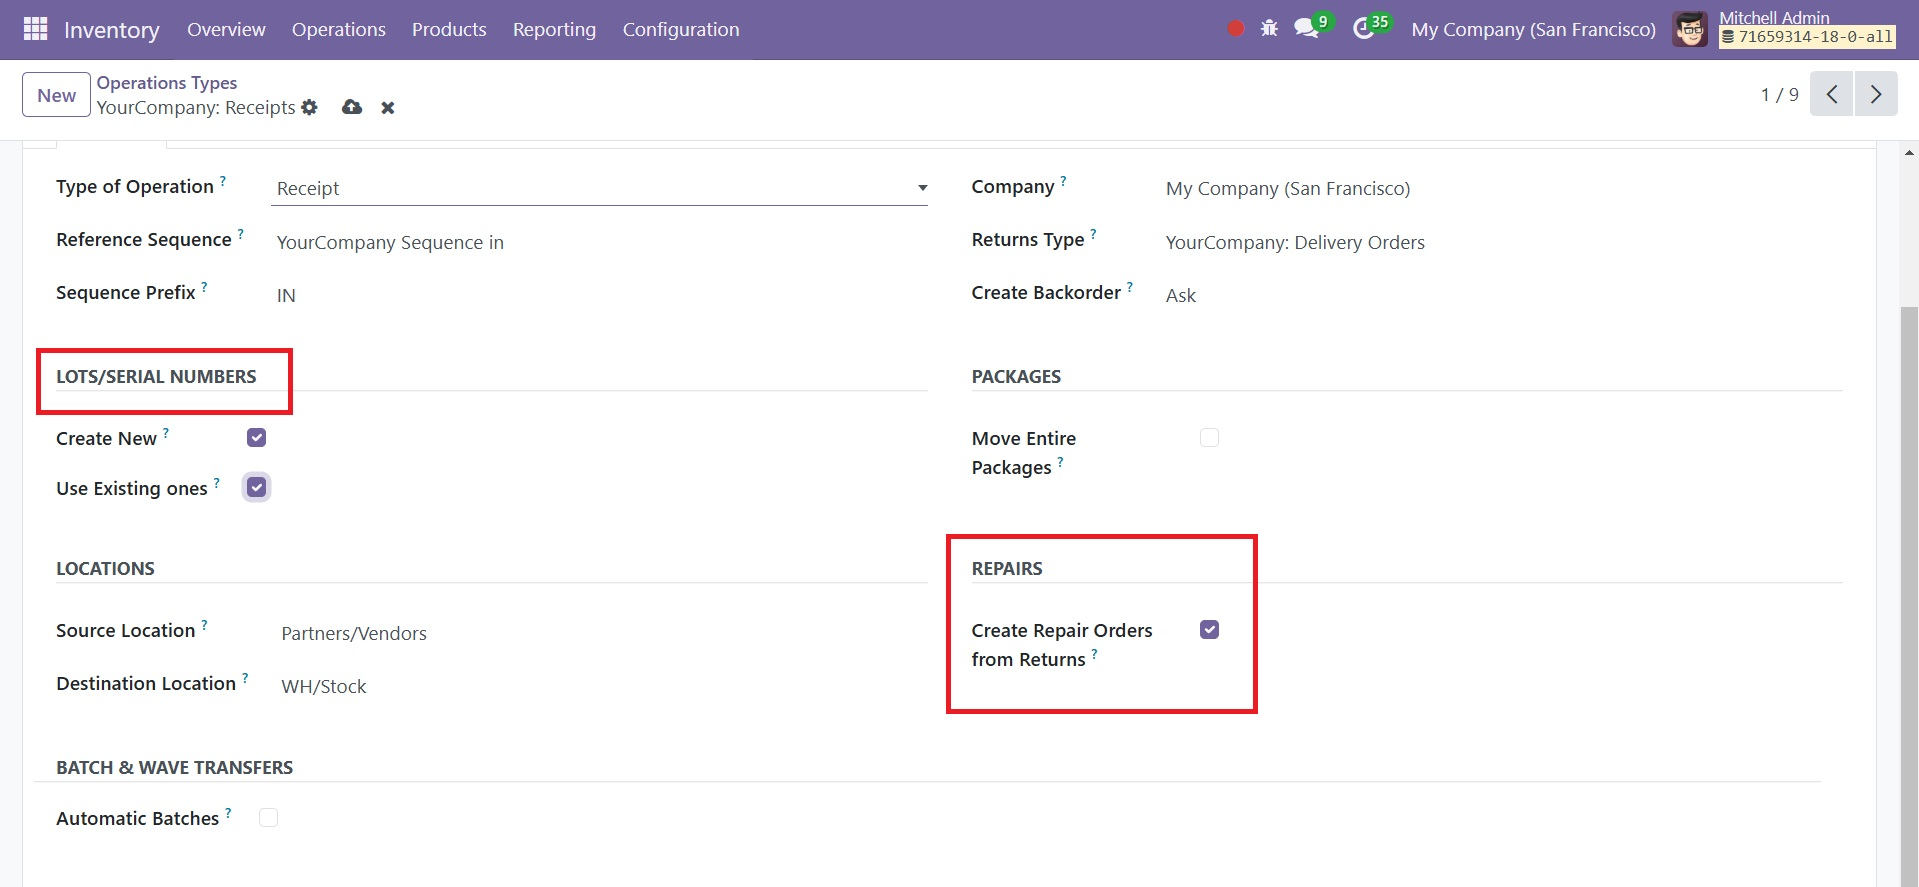
Task: Go to the next record arrow
Action: point(1876,94)
